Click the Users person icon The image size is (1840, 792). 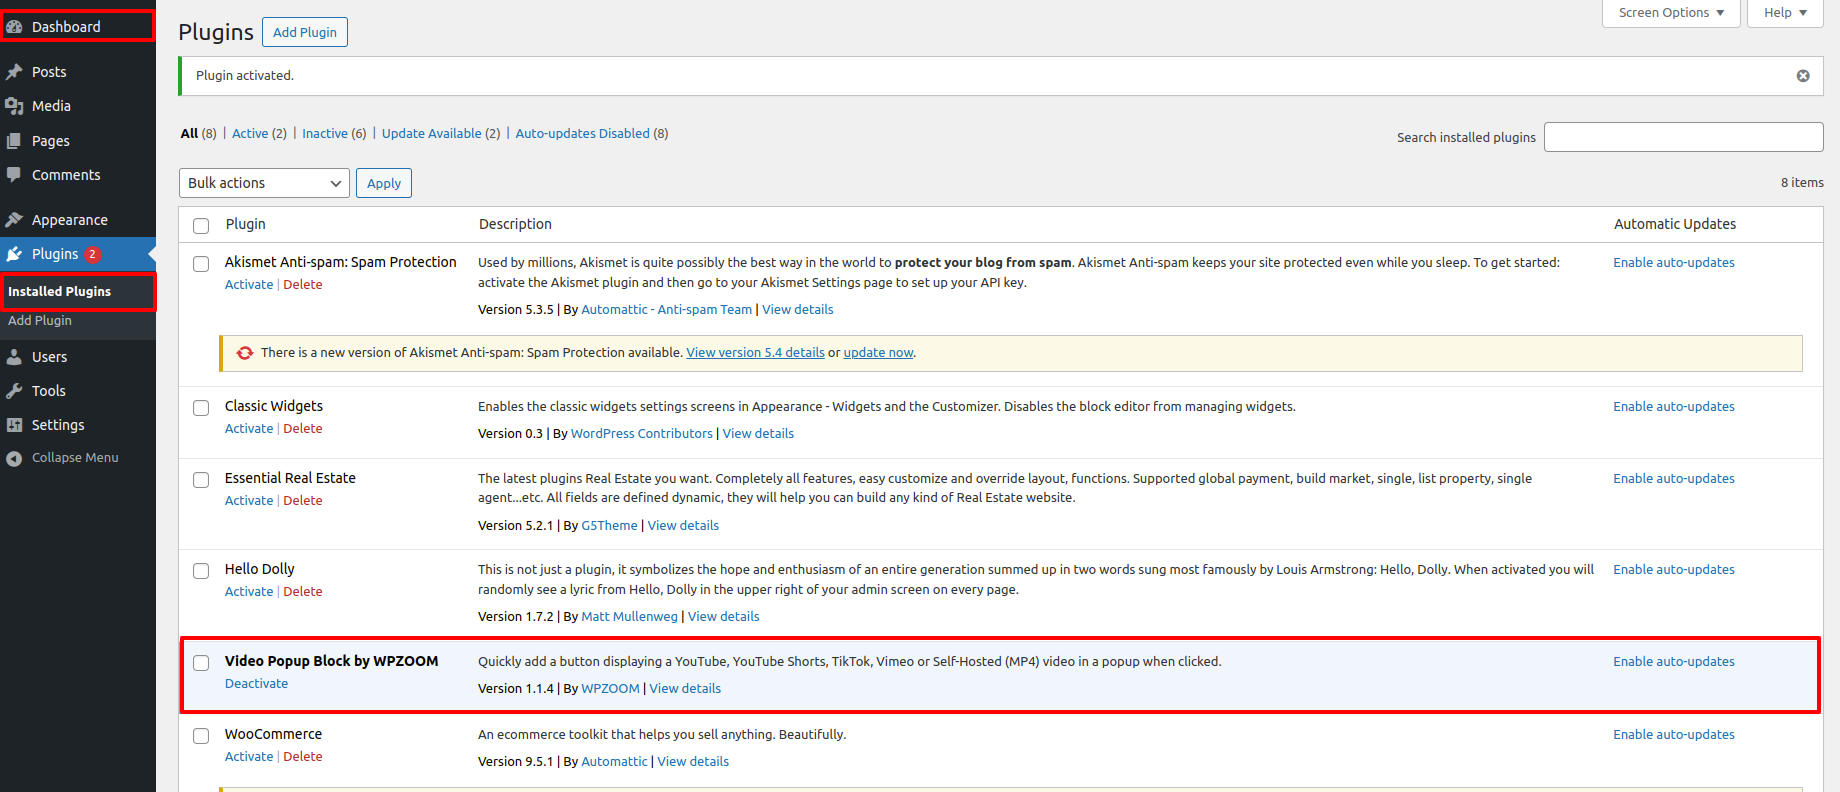pos(14,357)
